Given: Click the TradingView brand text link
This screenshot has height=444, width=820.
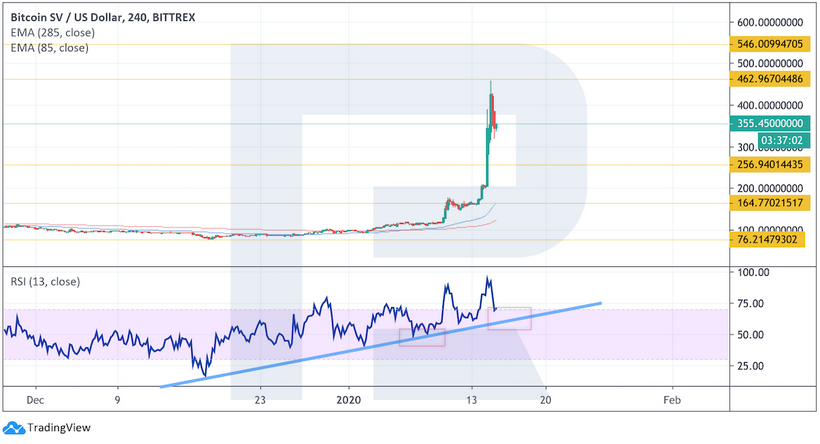Looking at the screenshot, I should click(x=58, y=428).
